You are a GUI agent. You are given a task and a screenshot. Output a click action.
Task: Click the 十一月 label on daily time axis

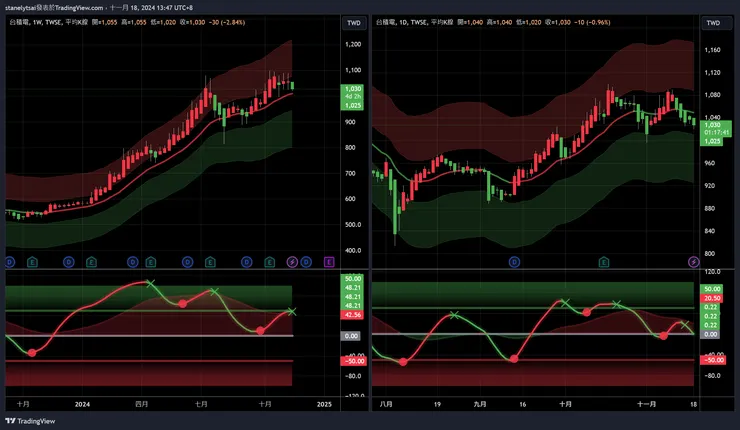647,404
